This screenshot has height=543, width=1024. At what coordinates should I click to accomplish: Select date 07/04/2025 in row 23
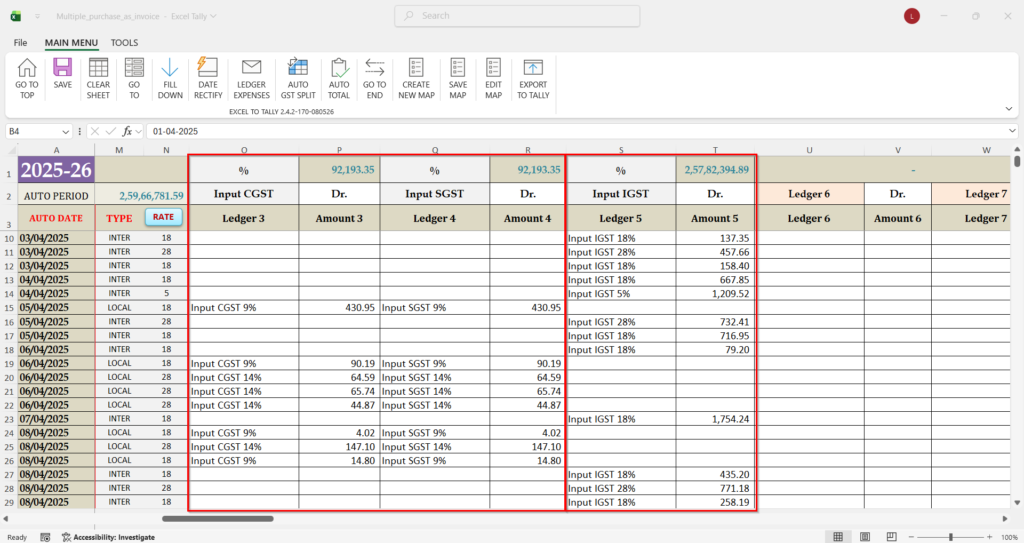(x=56, y=419)
